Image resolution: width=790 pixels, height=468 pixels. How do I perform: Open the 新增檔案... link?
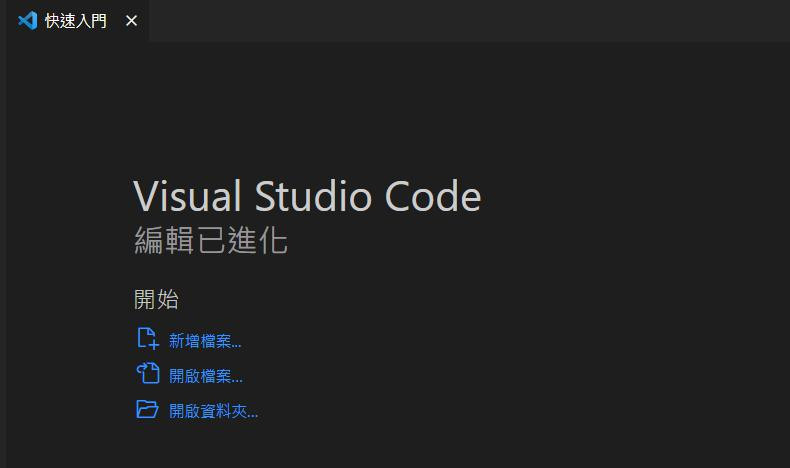(205, 341)
